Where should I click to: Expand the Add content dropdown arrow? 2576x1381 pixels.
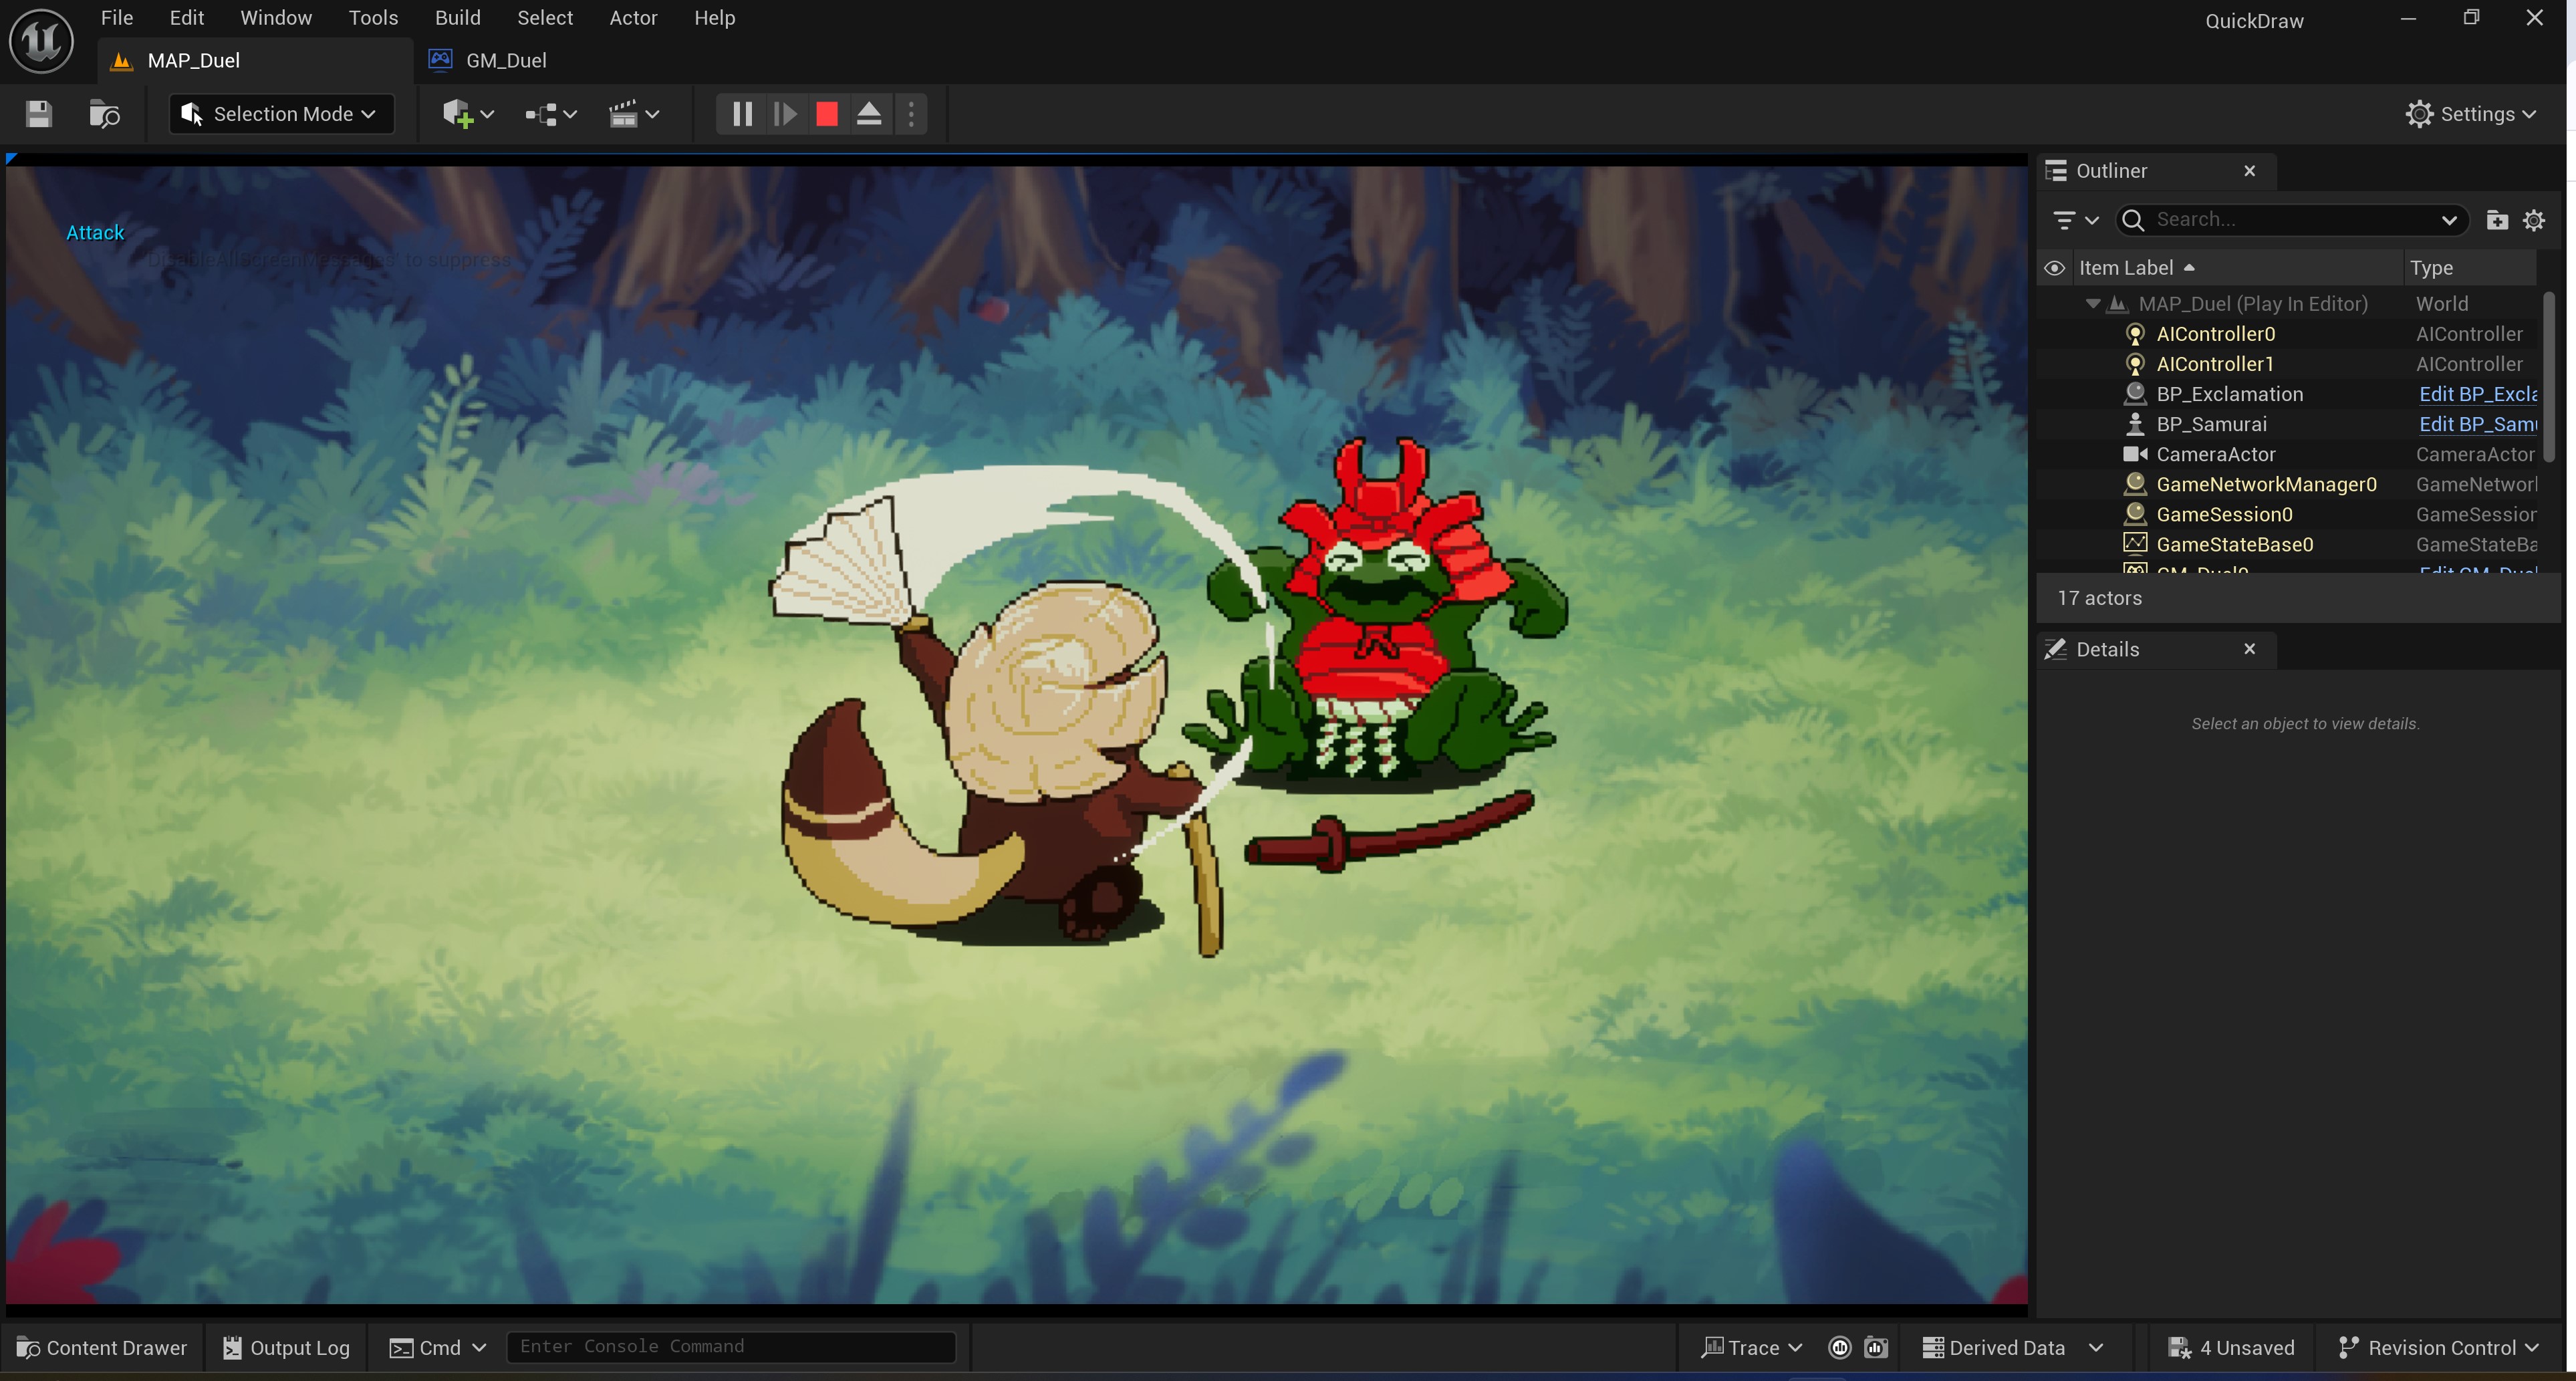coord(488,115)
